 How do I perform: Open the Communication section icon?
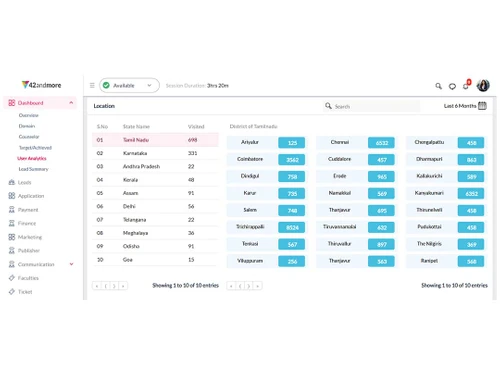pos(12,264)
